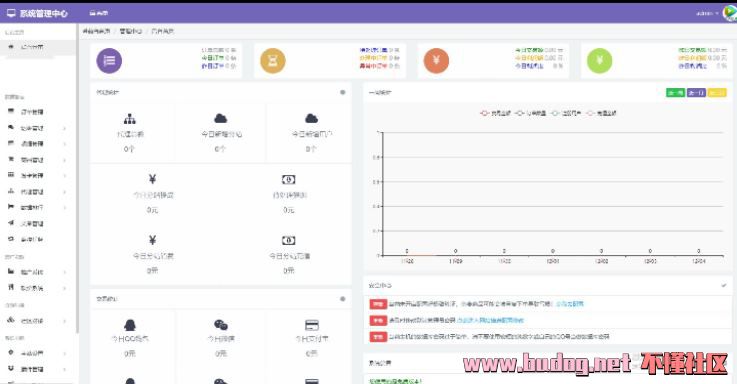Click the QQ penguin payment icon
Image resolution: width=737 pixels, height=384 pixels.
pos(130,325)
